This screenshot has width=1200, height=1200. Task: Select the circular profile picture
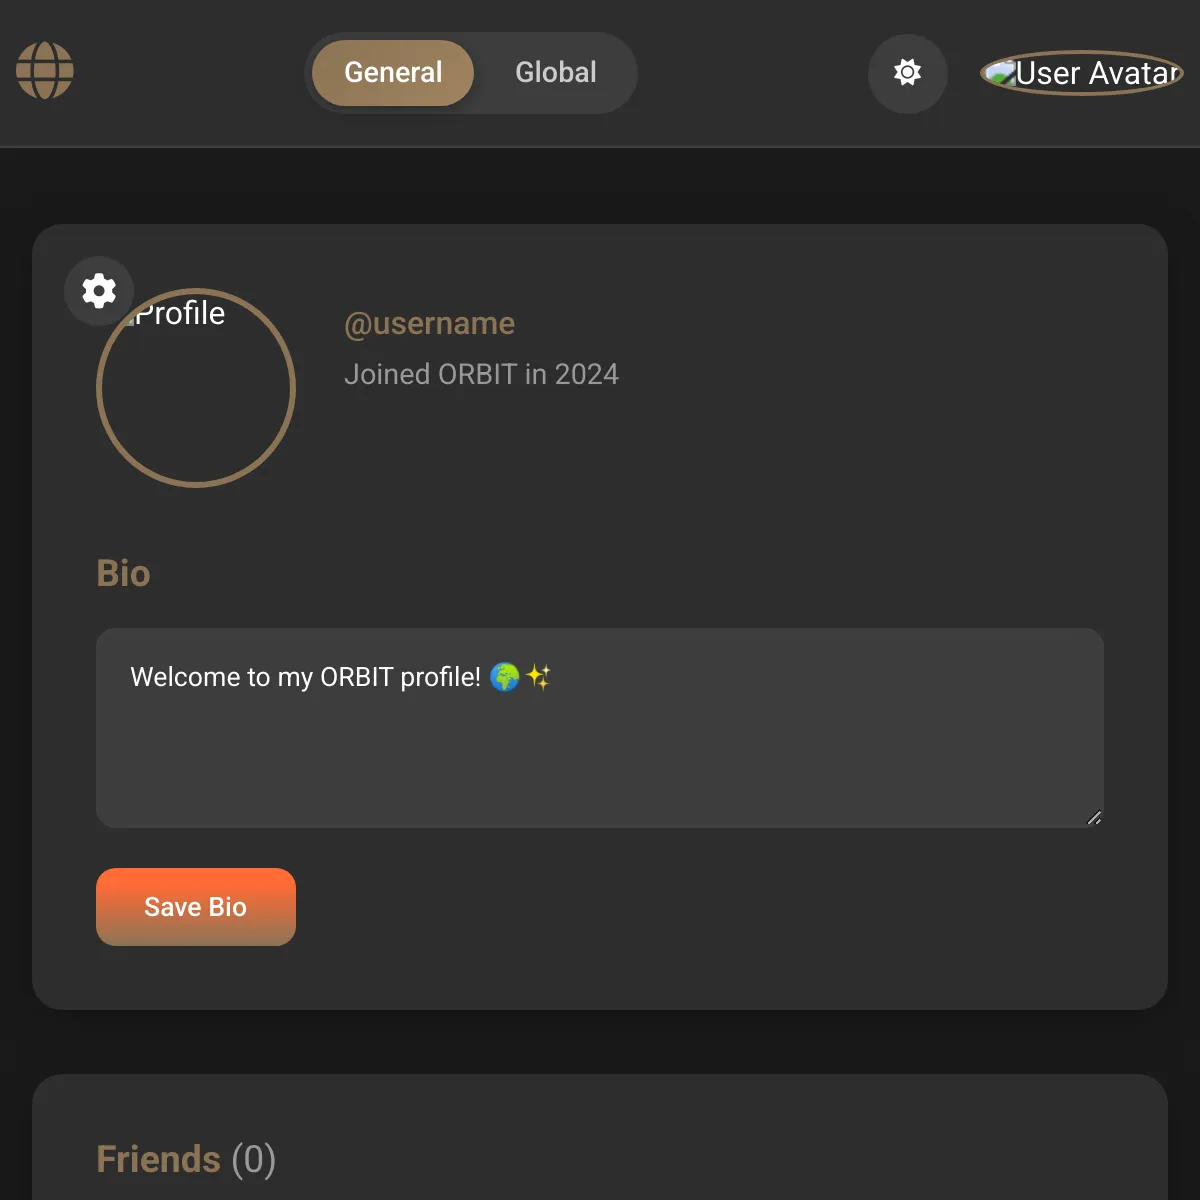click(196, 388)
